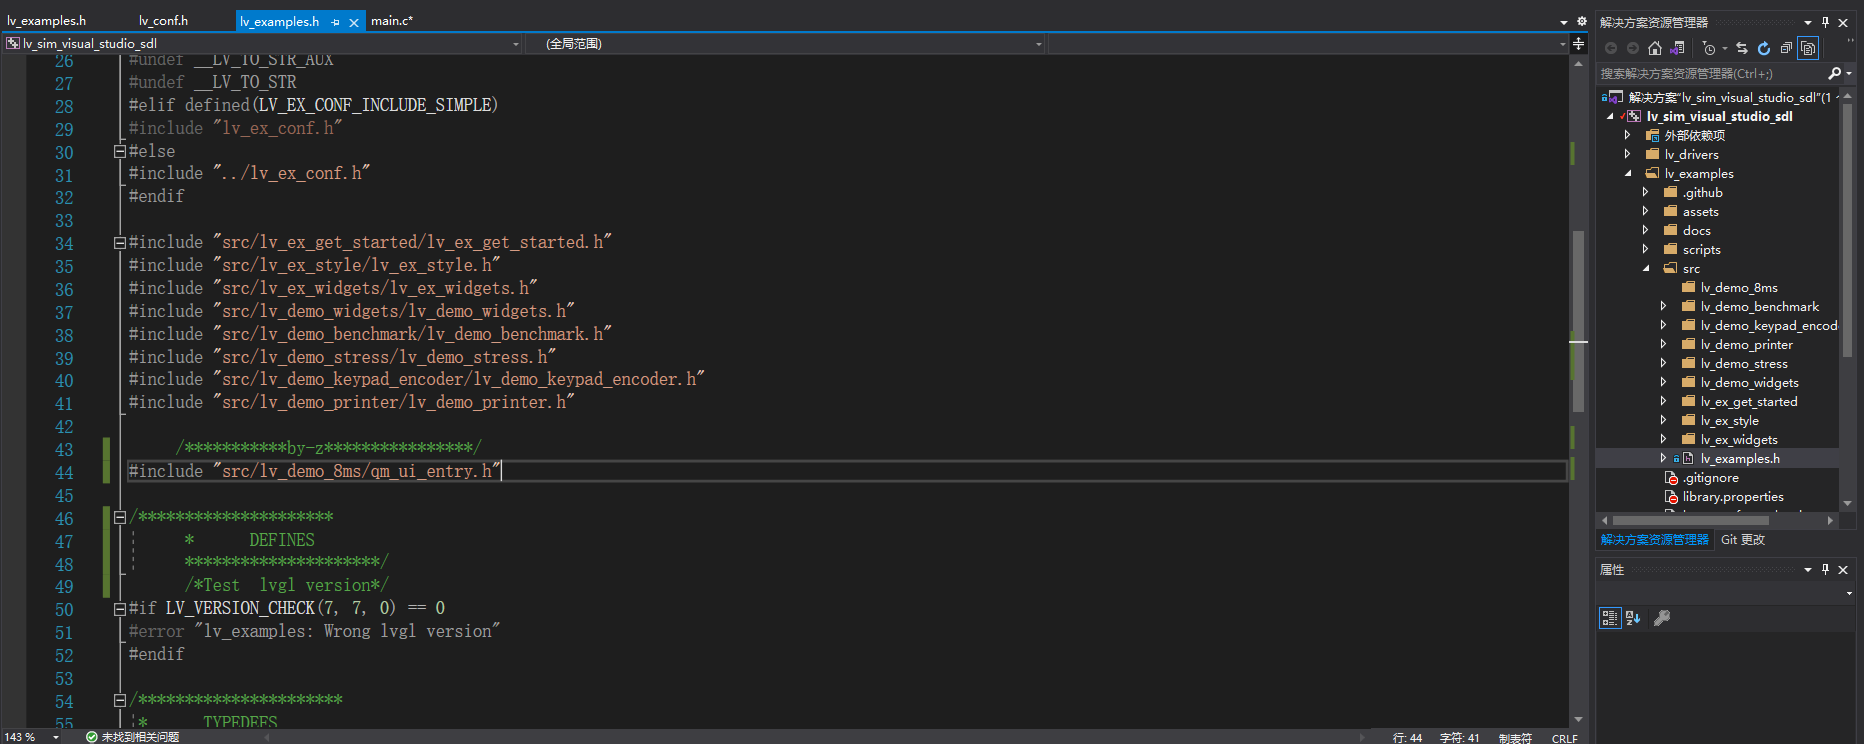This screenshot has height=744, width=1864.
Task: Toggle categorized view in Properties panel
Action: [1610, 618]
